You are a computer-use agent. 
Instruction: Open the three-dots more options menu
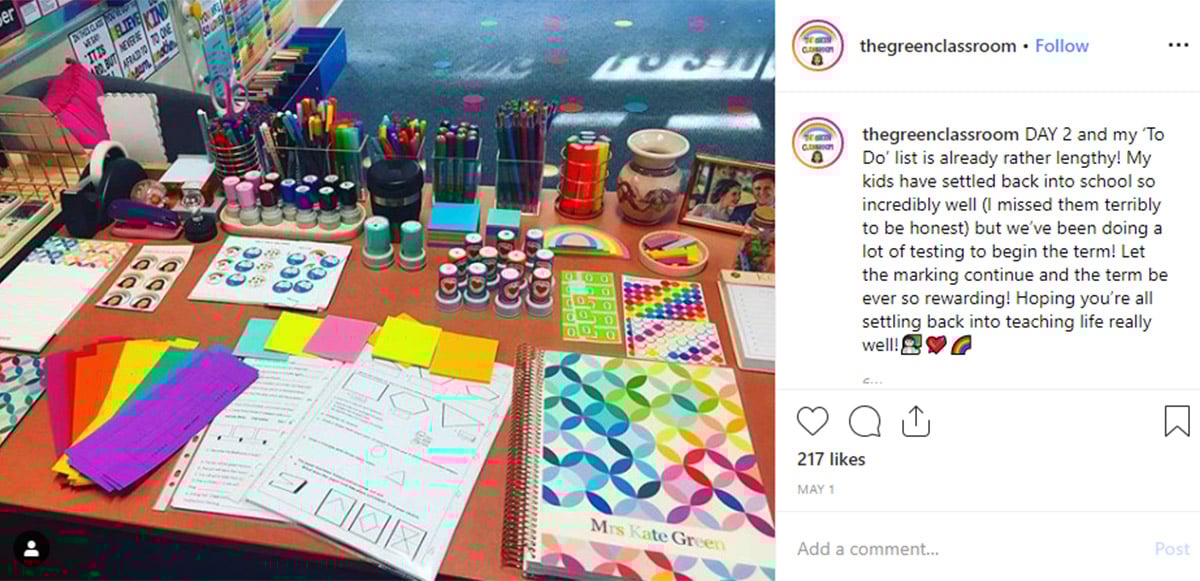pyautogui.click(x=1178, y=46)
